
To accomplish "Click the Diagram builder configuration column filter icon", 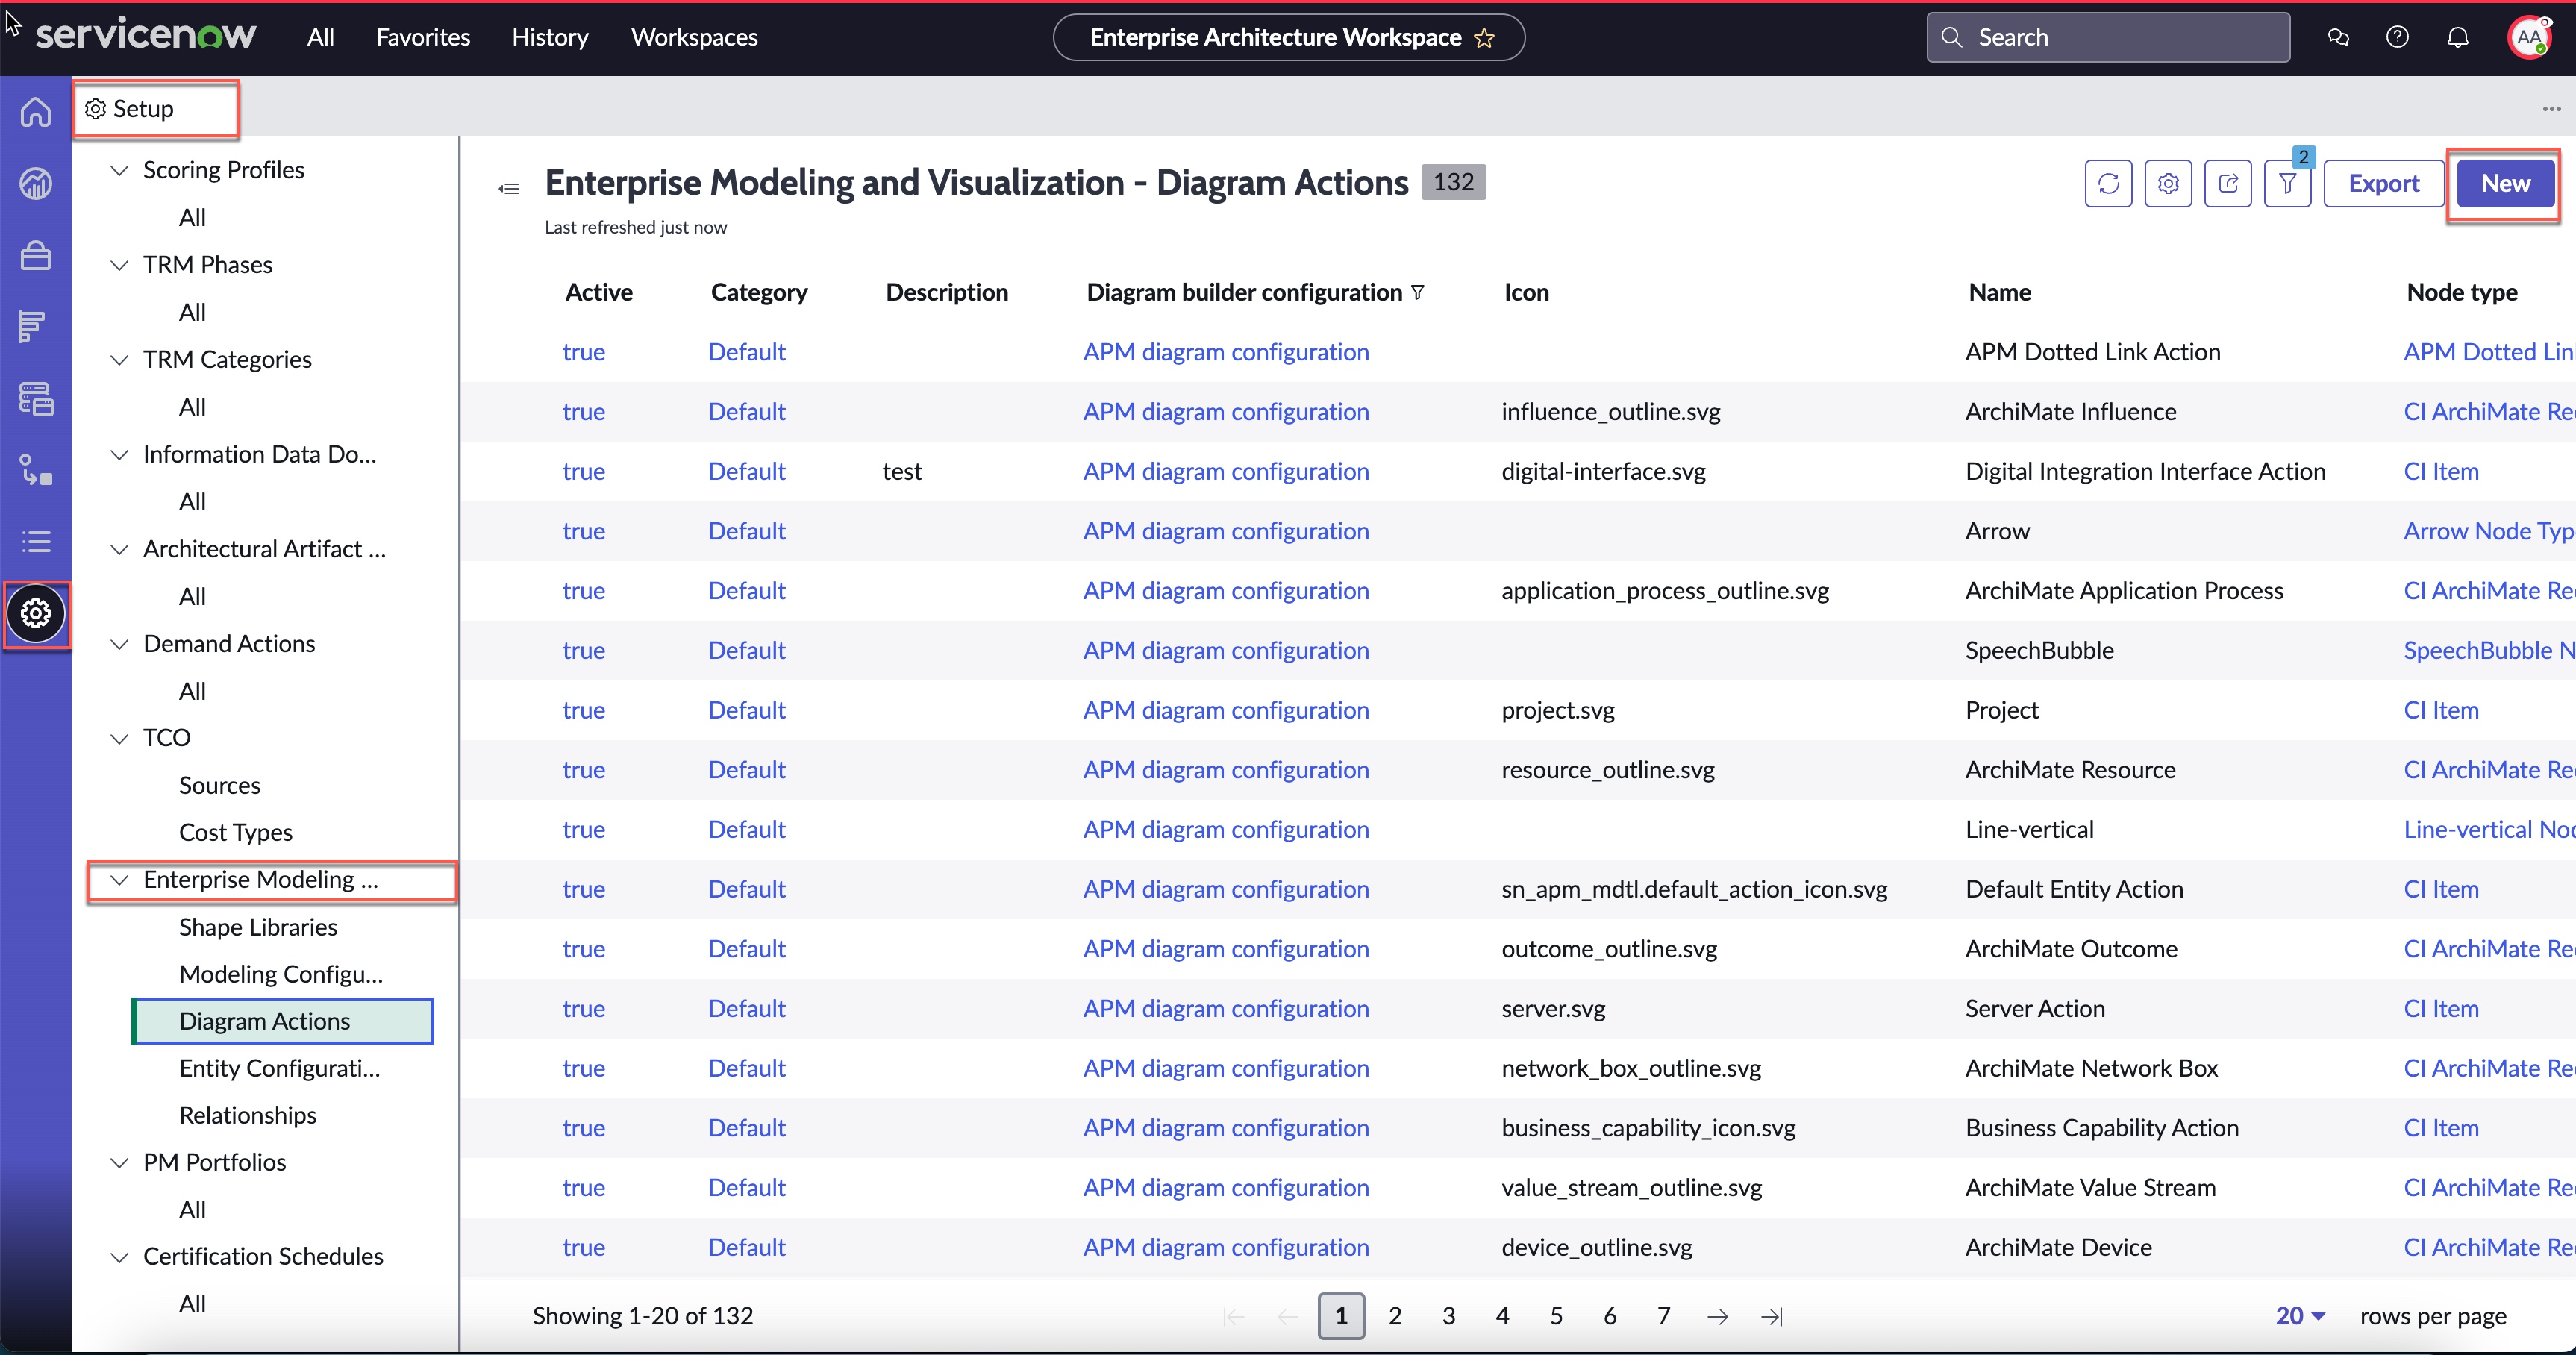I will tap(1417, 292).
